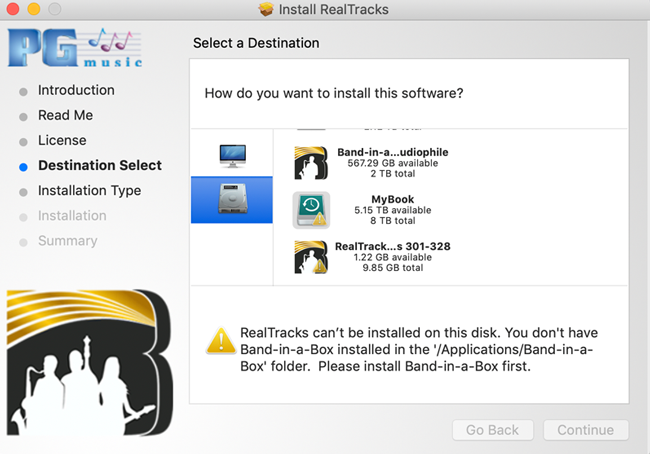Click "567.29 GB available" text
Viewport: 650px width, 454px height.
coord(393,163)
